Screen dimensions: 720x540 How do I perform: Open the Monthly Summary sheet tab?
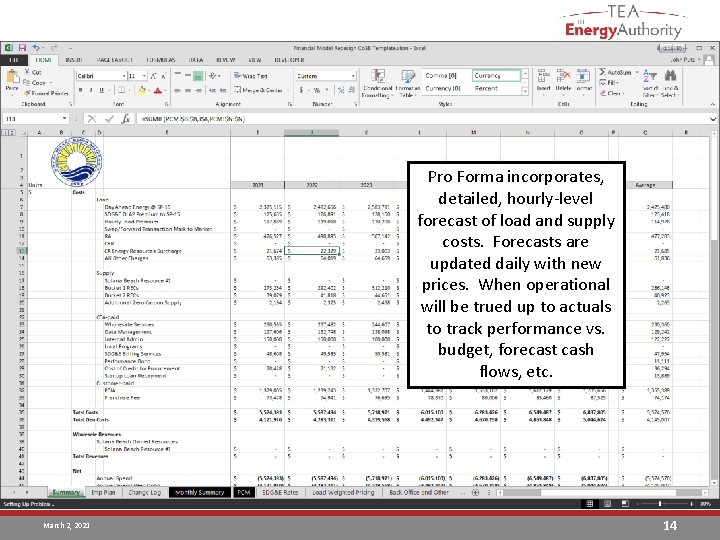[199, 492]
